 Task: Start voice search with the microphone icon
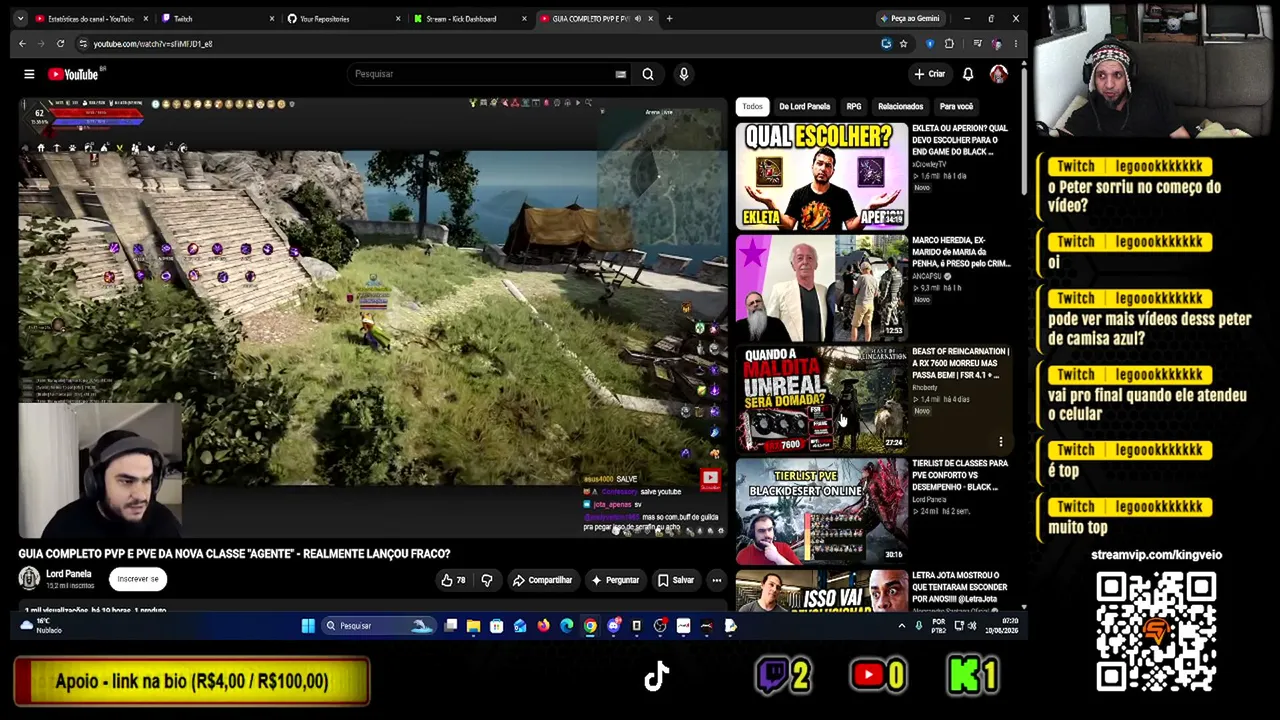pyautogui.click(x=684, y=74)
